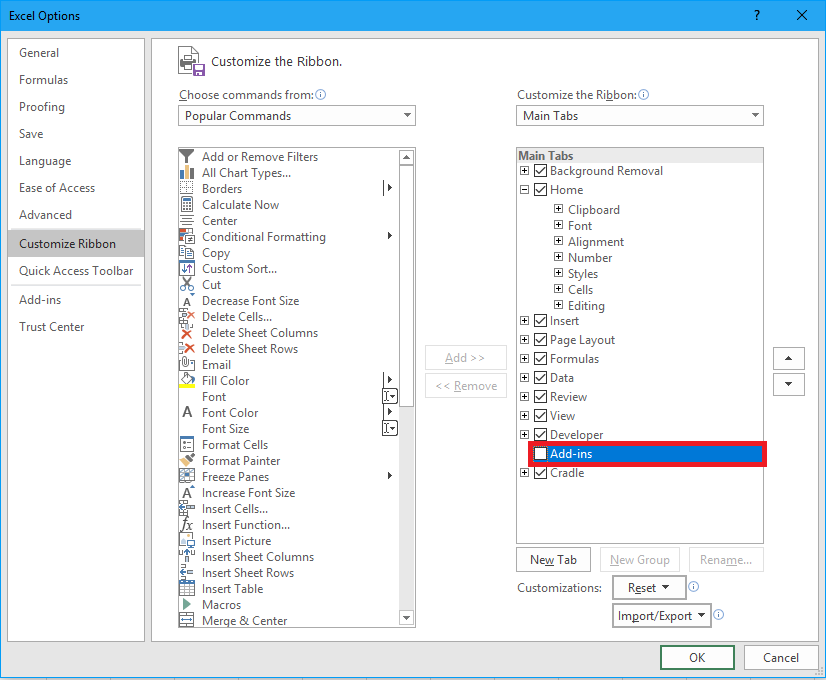Viewport: 826px width, 680px height.
Task: Uncheck the Data tab checkbox
Action: [x=540, y=378]
